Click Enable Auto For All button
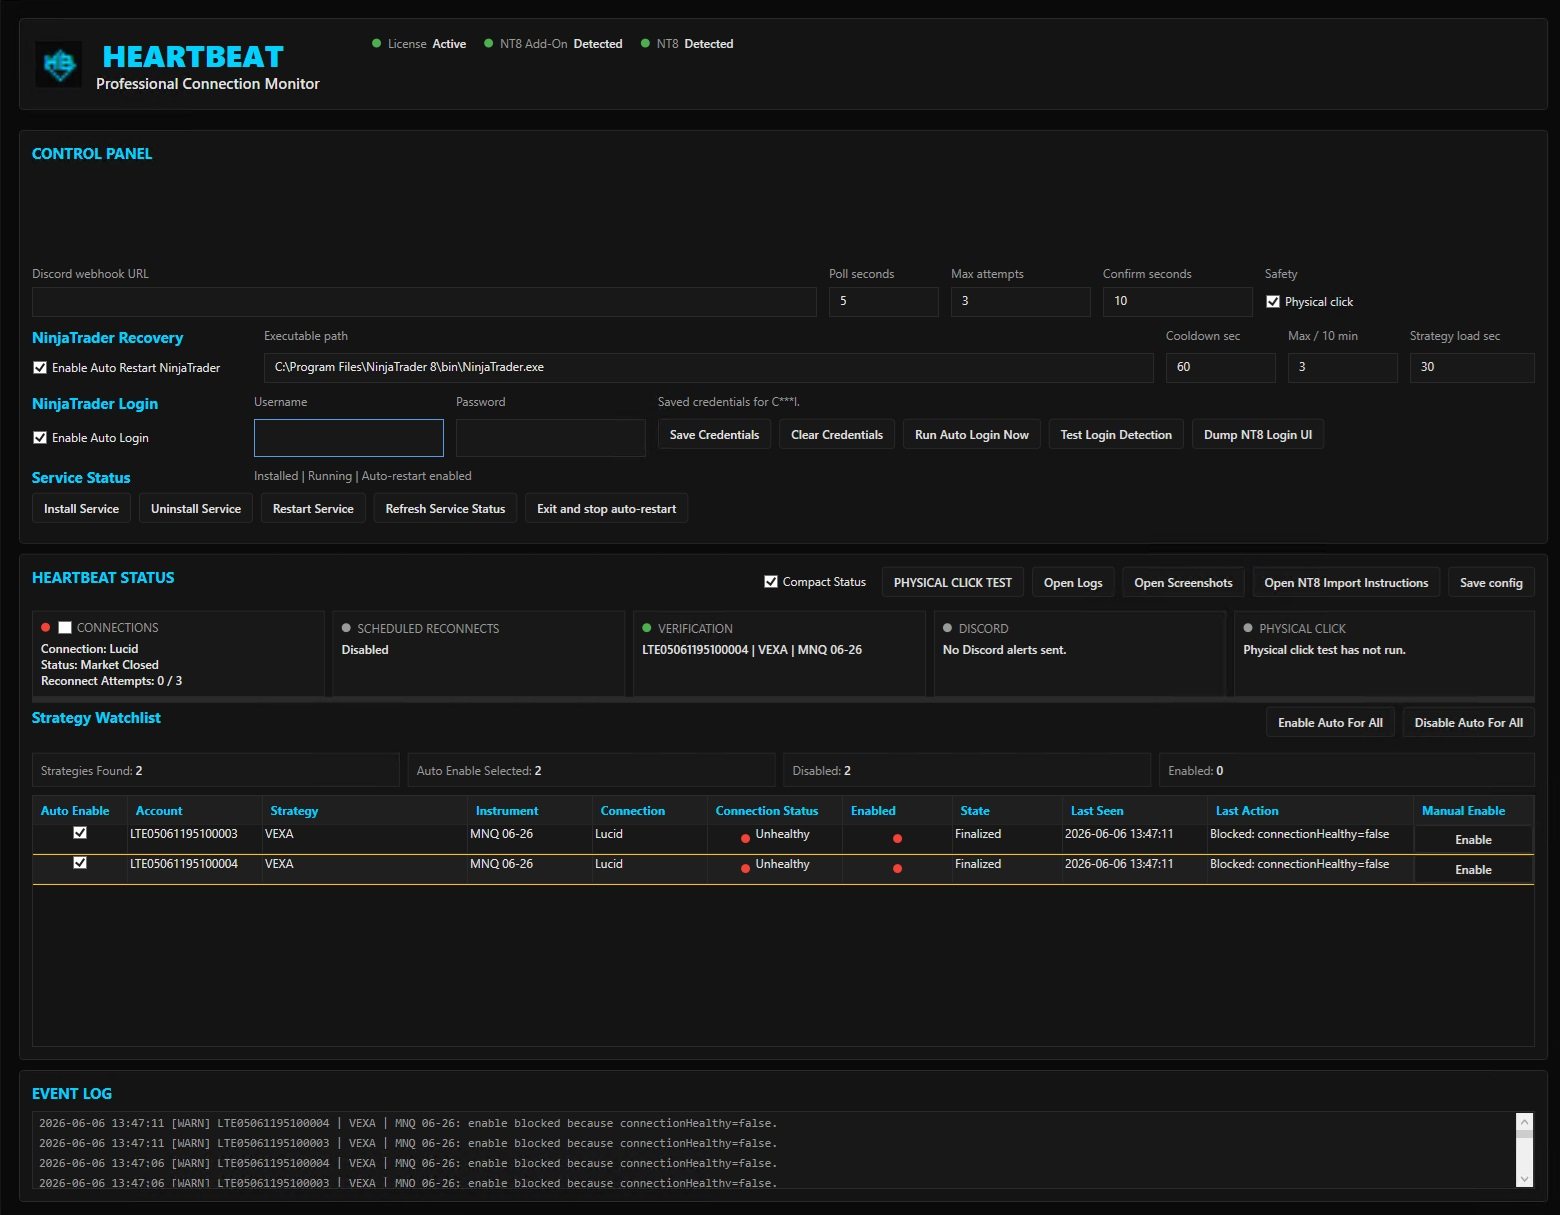Screen dimensions: 1560x1215 pos(1330,723)
